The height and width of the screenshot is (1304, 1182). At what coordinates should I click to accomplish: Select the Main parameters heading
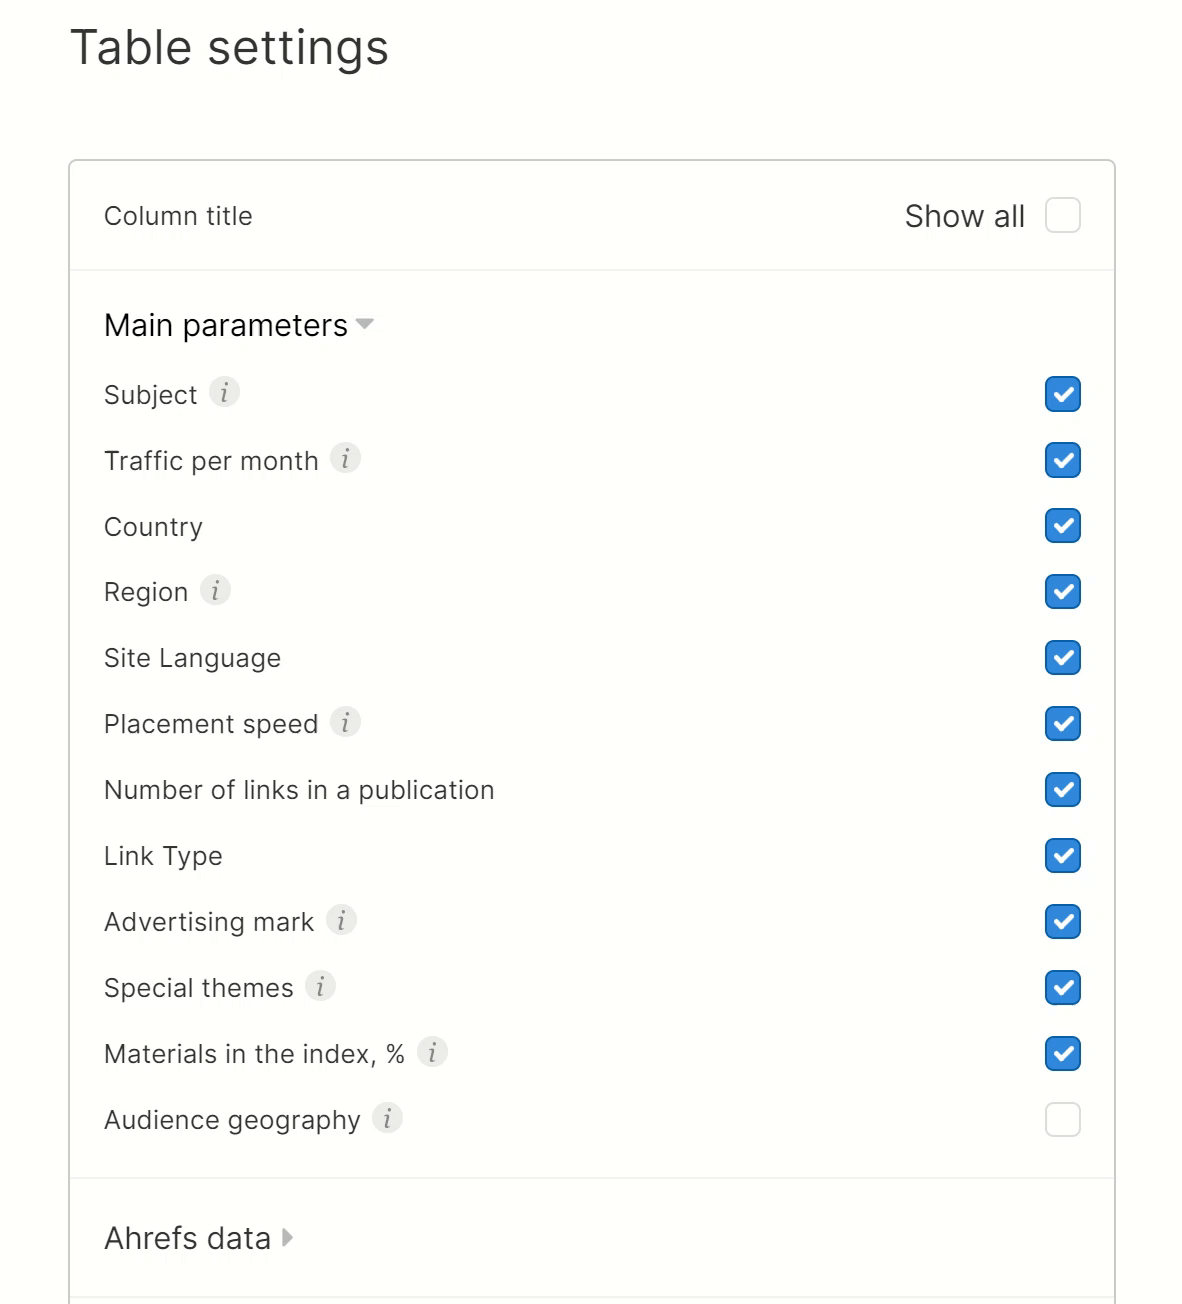(x=226, y=325)
